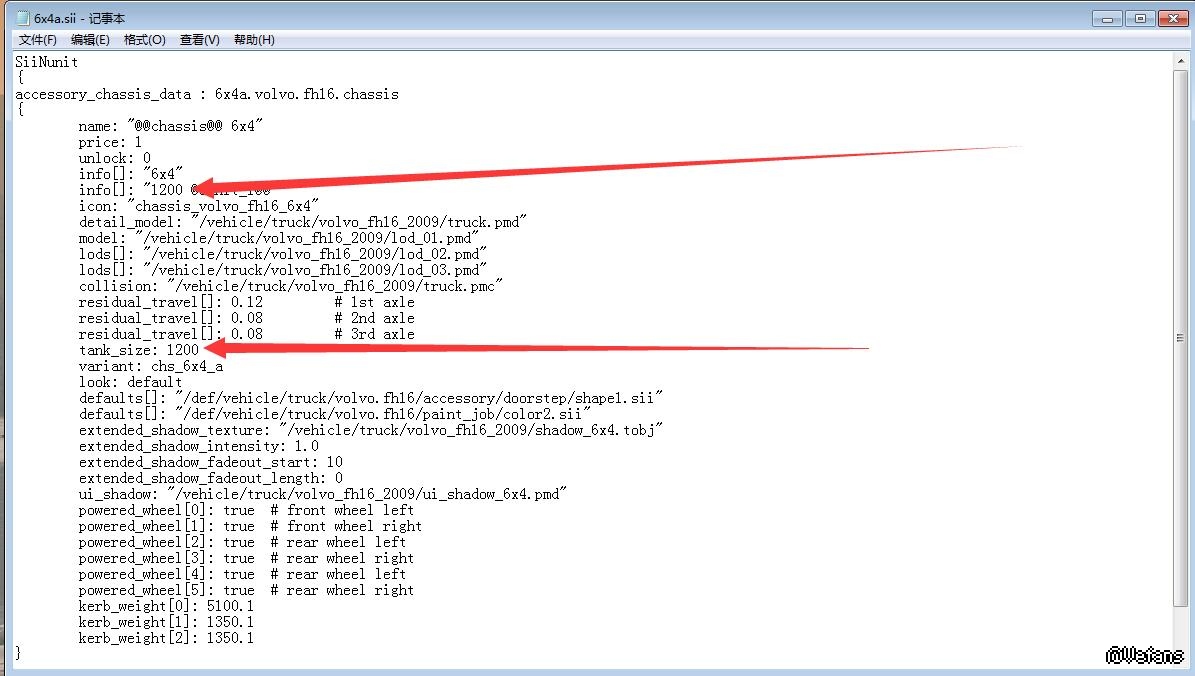Click the model lod_01.pmd line

[278, 238]
